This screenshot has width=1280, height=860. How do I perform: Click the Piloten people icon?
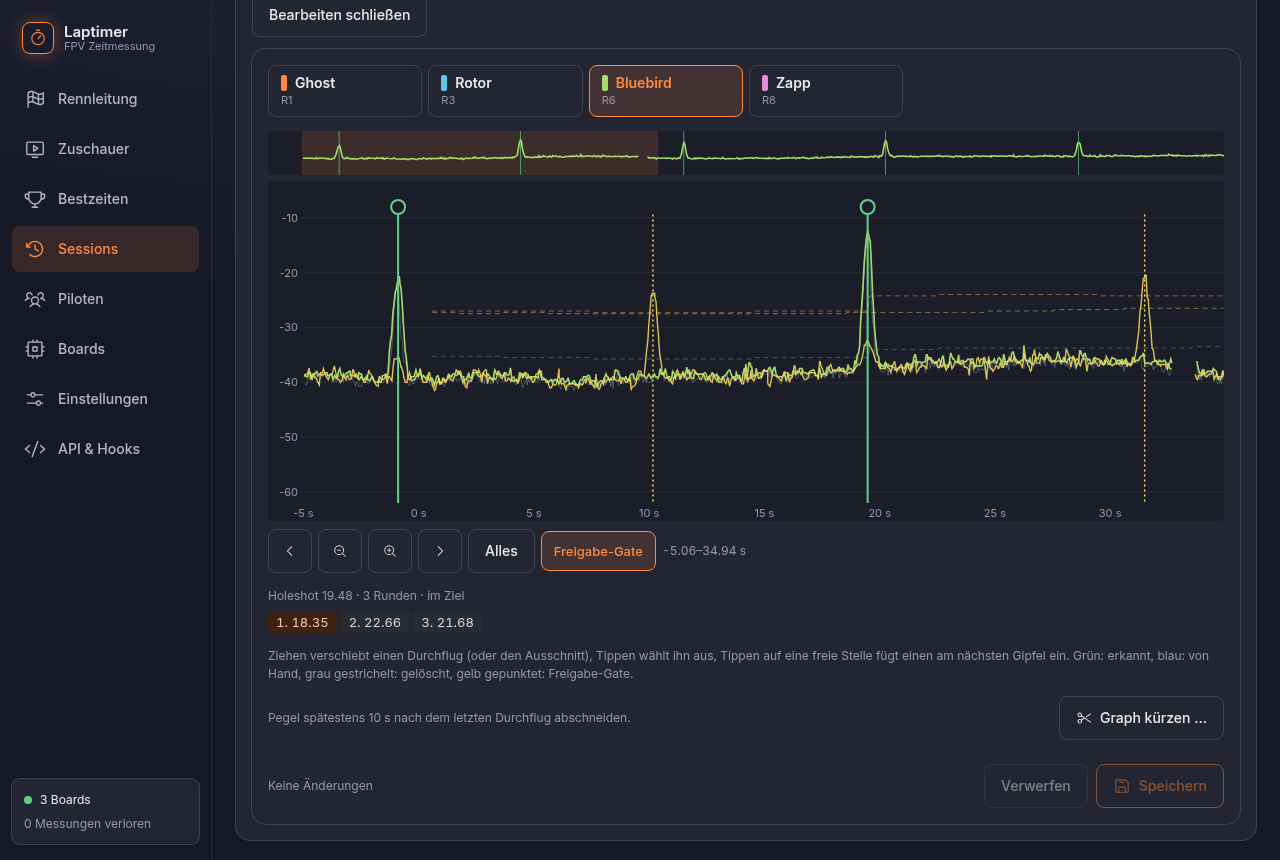(x=35, y=299)
